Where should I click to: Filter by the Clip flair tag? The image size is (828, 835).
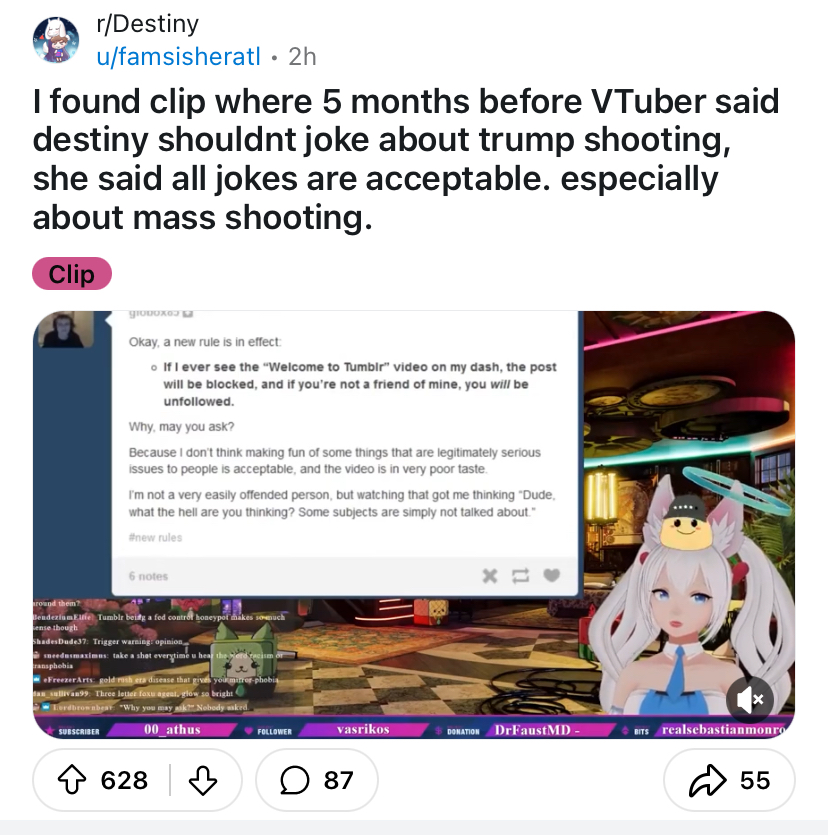tap(72, 274)
